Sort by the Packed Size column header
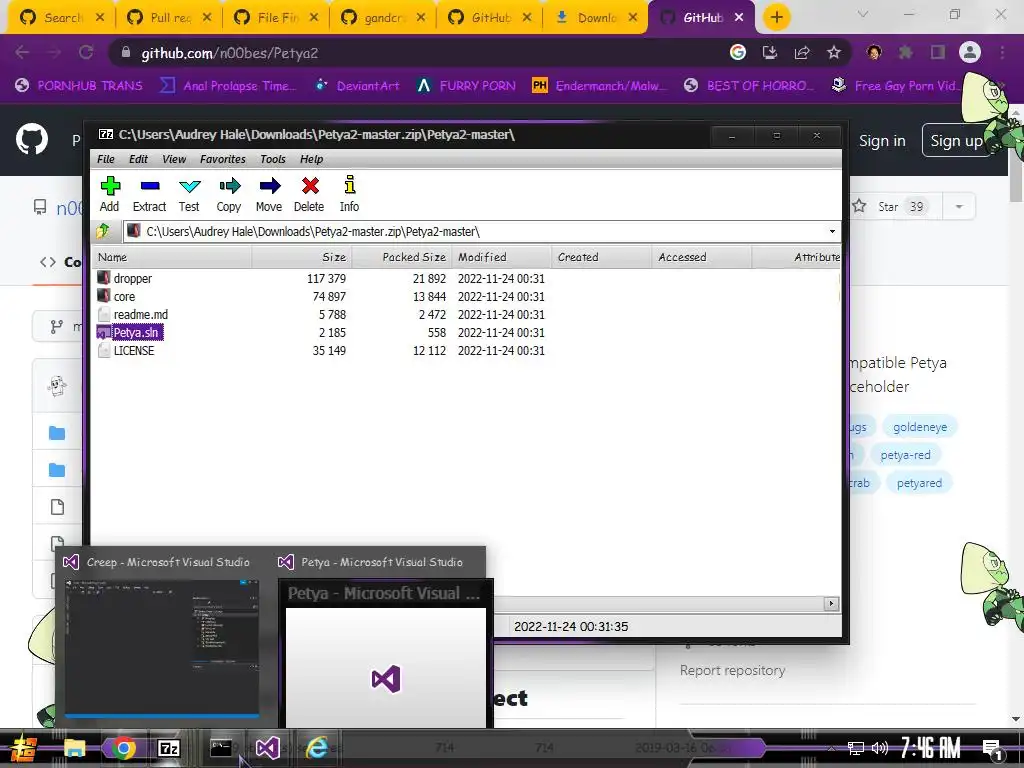This screenshot has height=768, width=1024. click(402, 257)
